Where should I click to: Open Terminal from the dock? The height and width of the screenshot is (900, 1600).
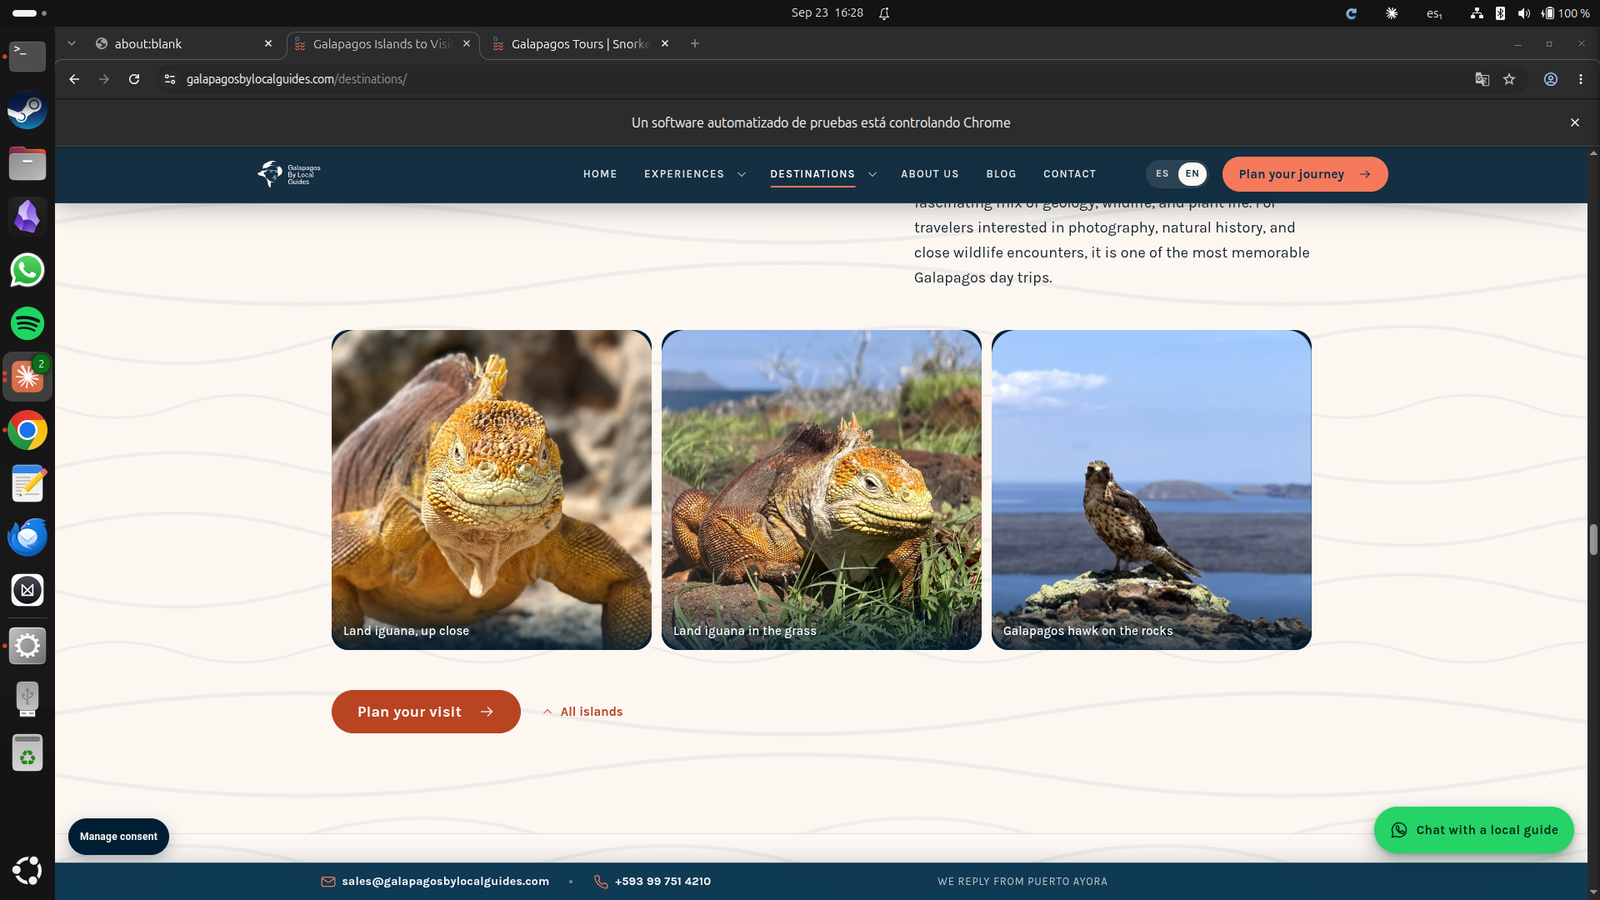pos(27,56)
